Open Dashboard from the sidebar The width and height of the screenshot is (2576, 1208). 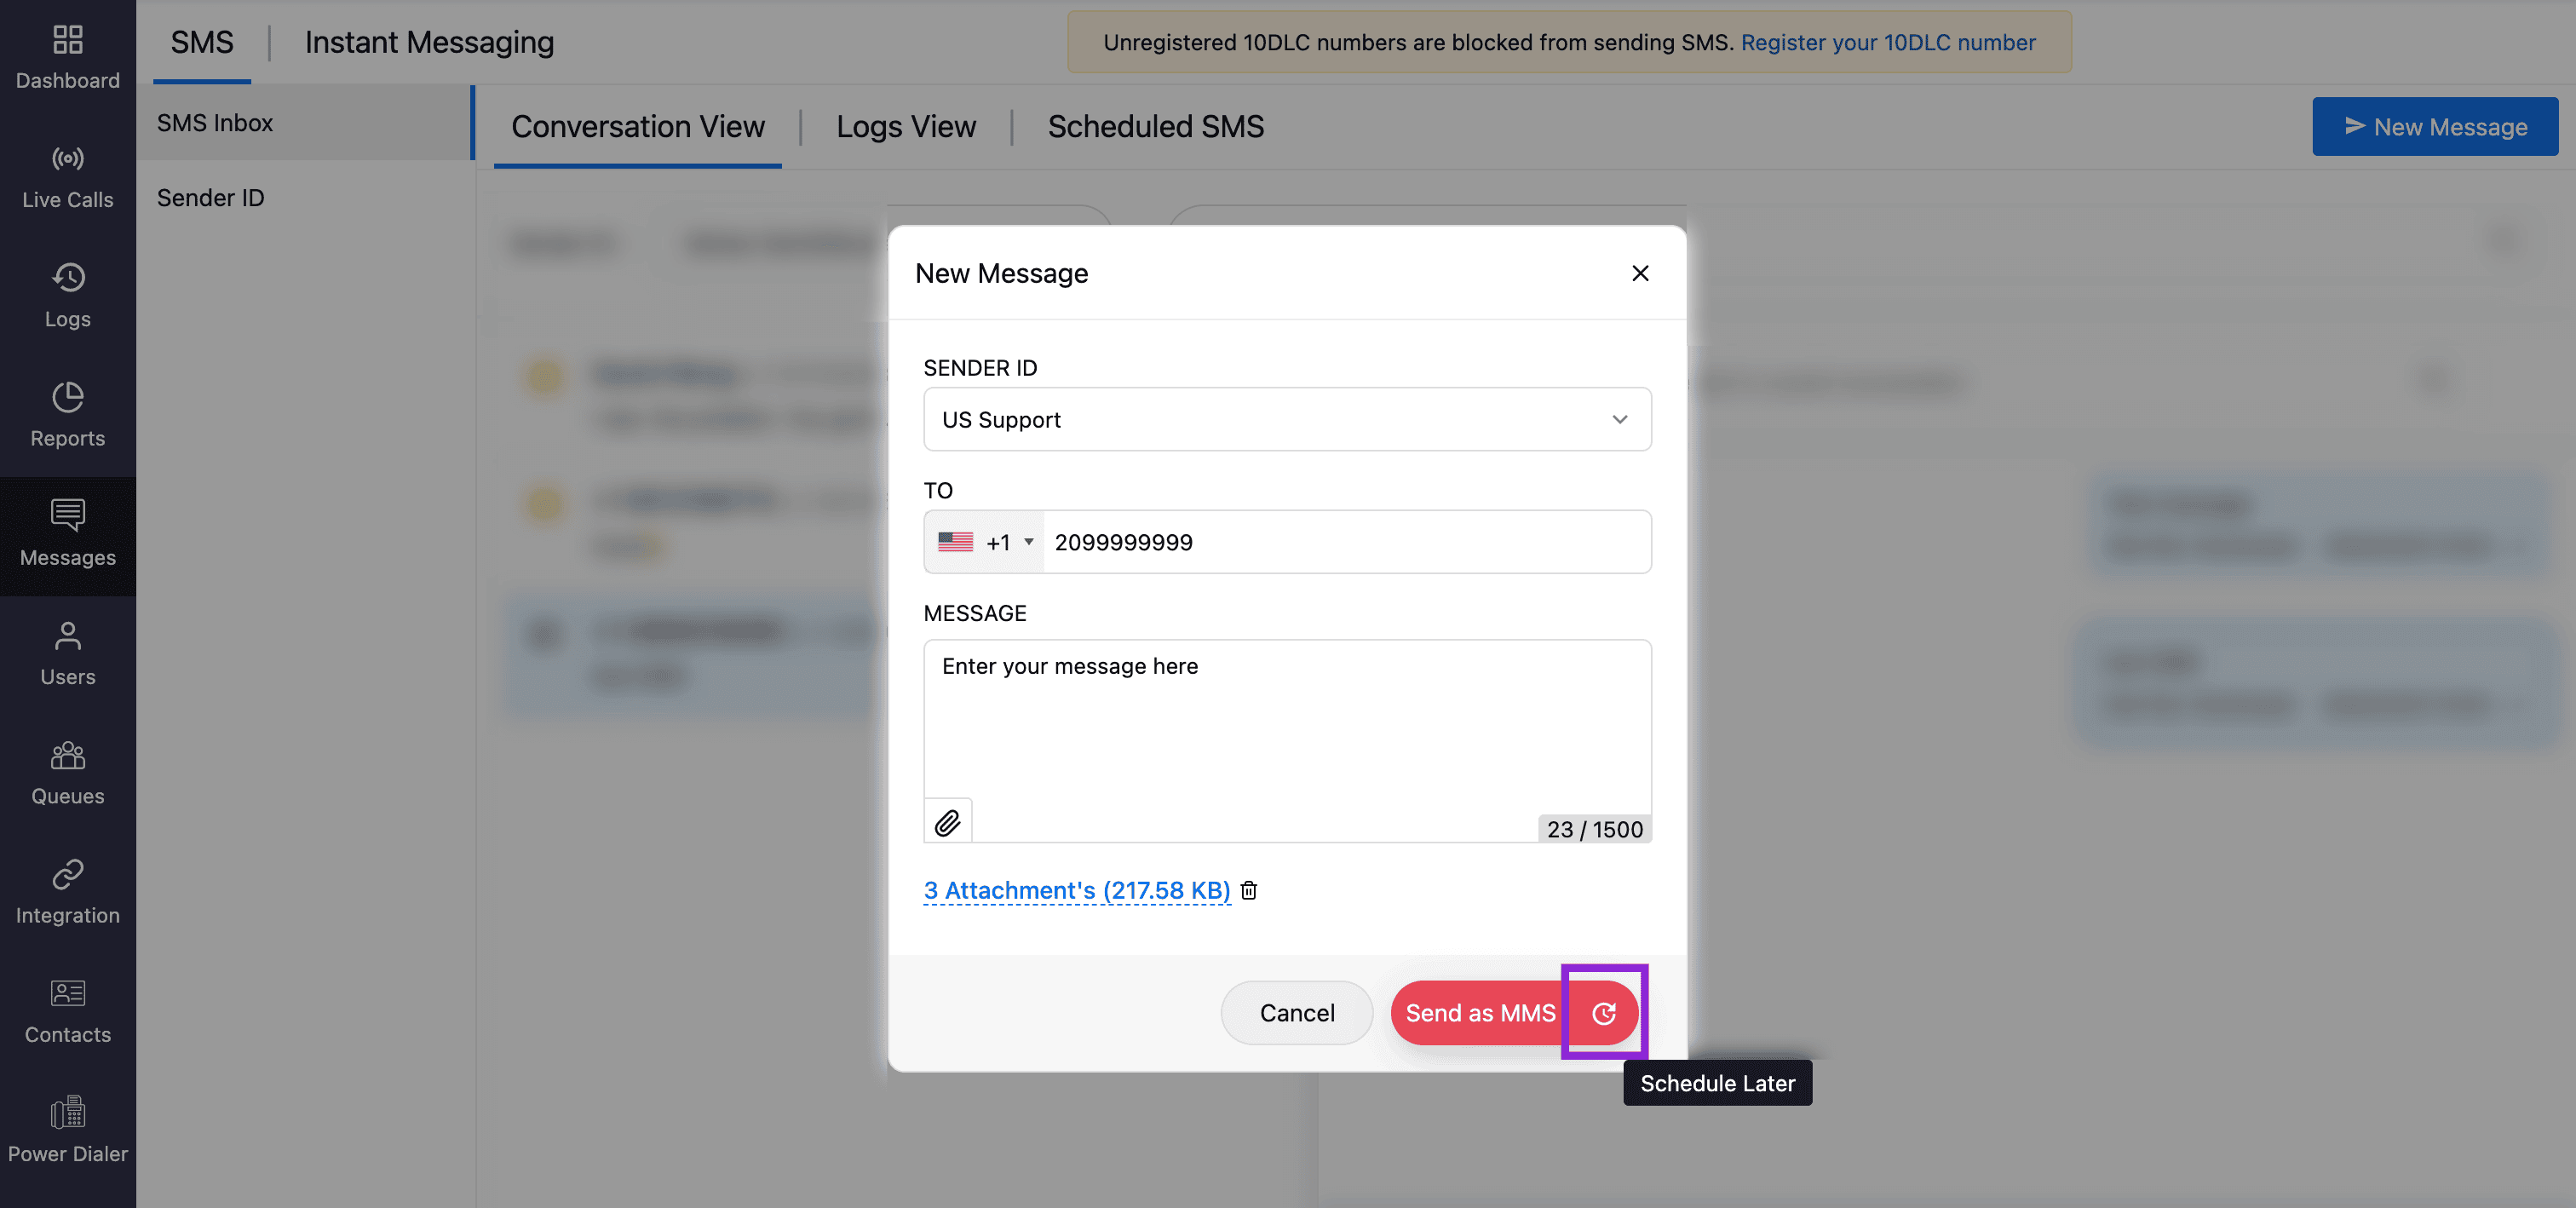tap(67, 57)
